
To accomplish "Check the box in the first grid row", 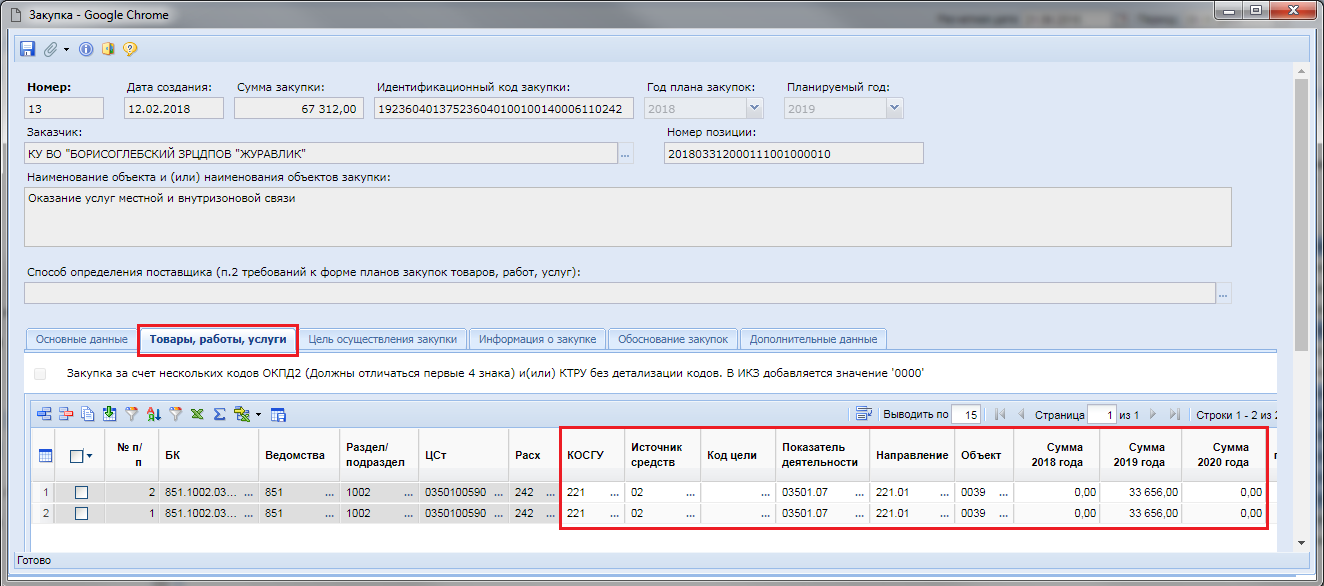I will tap(82, 492).
